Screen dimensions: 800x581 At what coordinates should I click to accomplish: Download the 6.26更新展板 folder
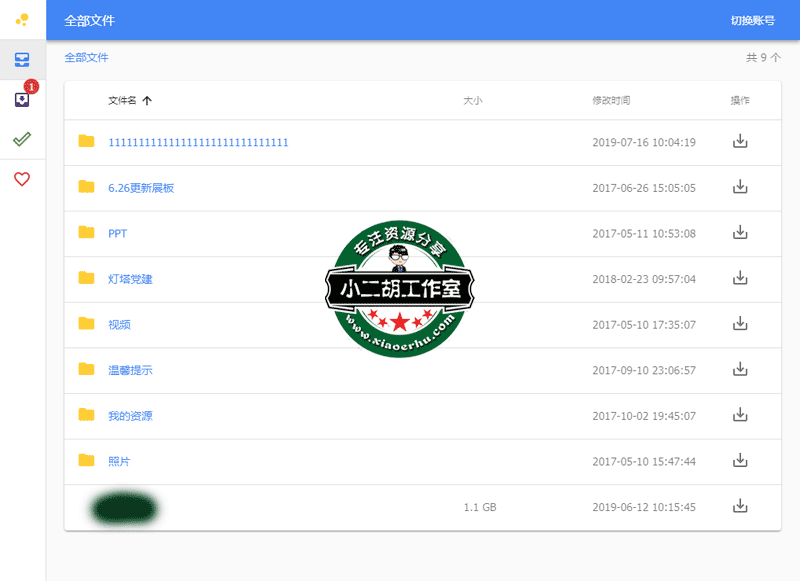pos(739,187)
